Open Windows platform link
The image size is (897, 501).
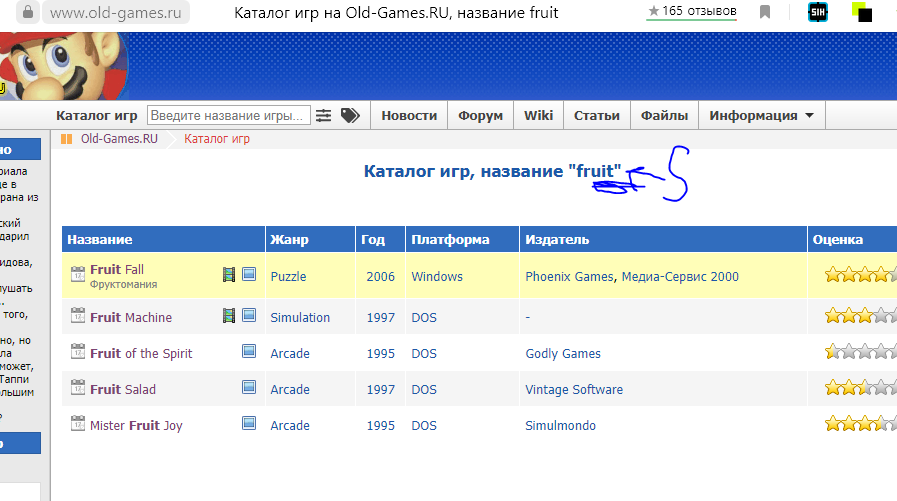coord(437,277)
